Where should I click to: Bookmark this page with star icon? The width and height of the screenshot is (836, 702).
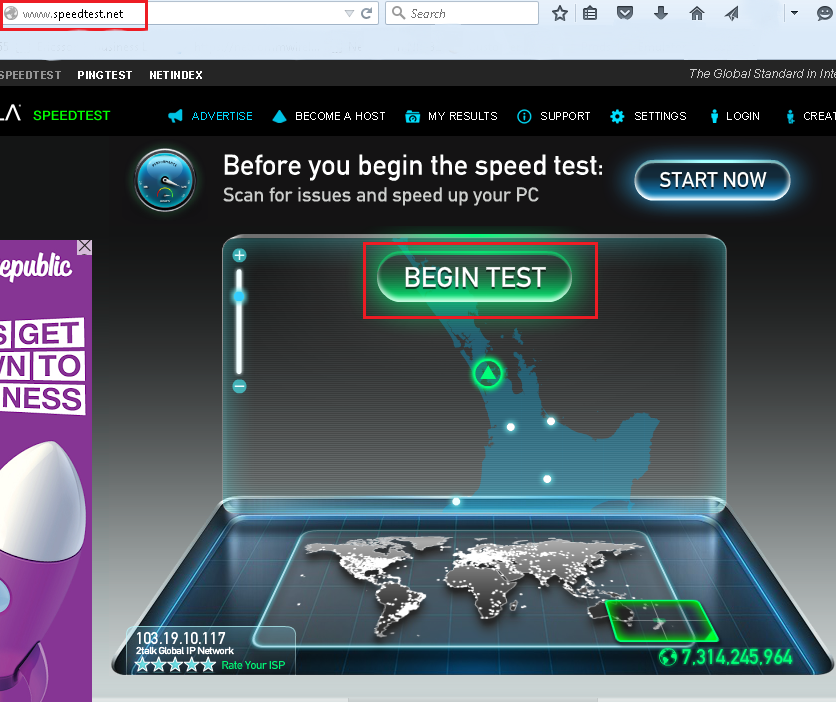(560, 13)
